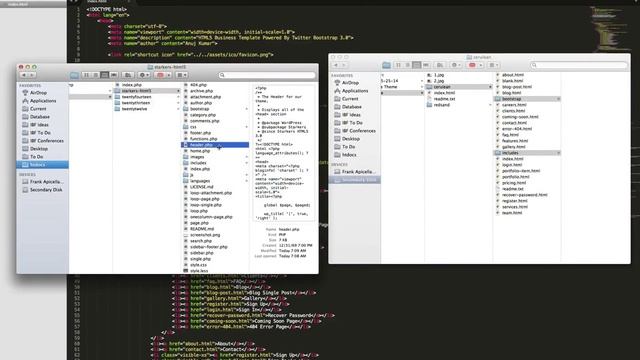The height and width of the screenshot is (360, 640).
Task: Switch cerulean window to column view
Action: tap(417, 65)
